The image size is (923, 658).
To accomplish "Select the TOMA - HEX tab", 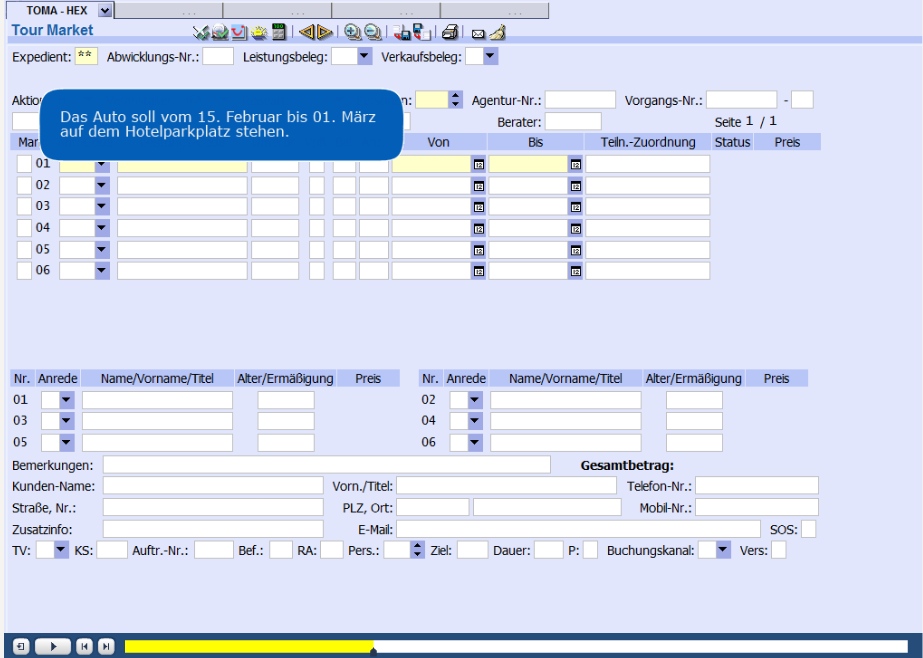I will click(x=57, y=11).
